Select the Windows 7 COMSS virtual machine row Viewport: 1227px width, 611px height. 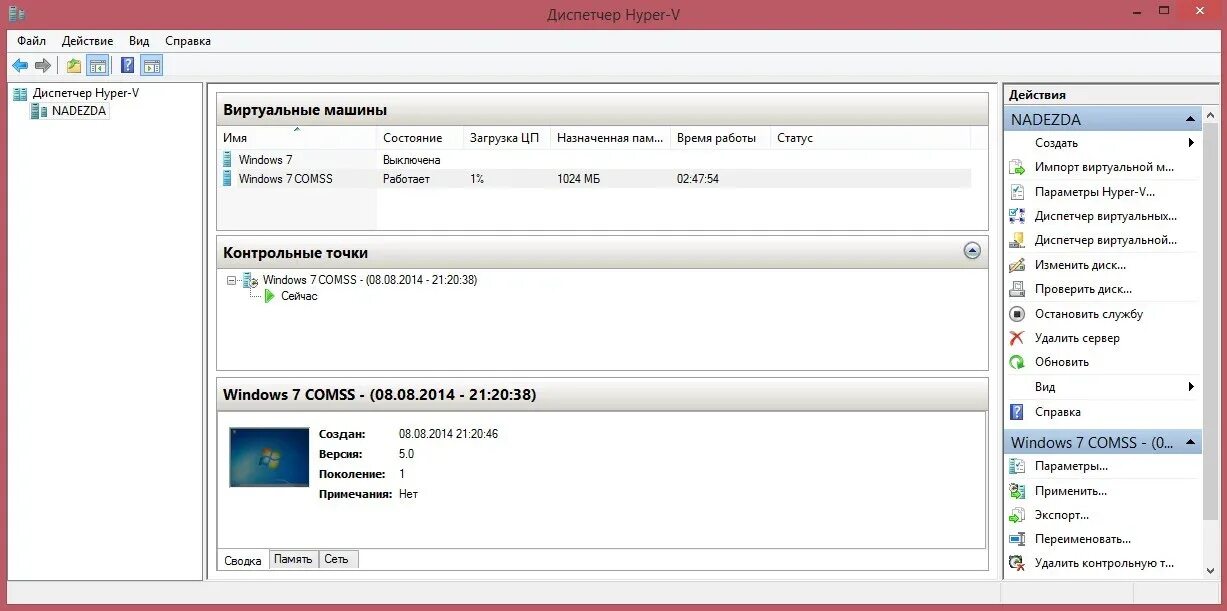coord(594,179)
